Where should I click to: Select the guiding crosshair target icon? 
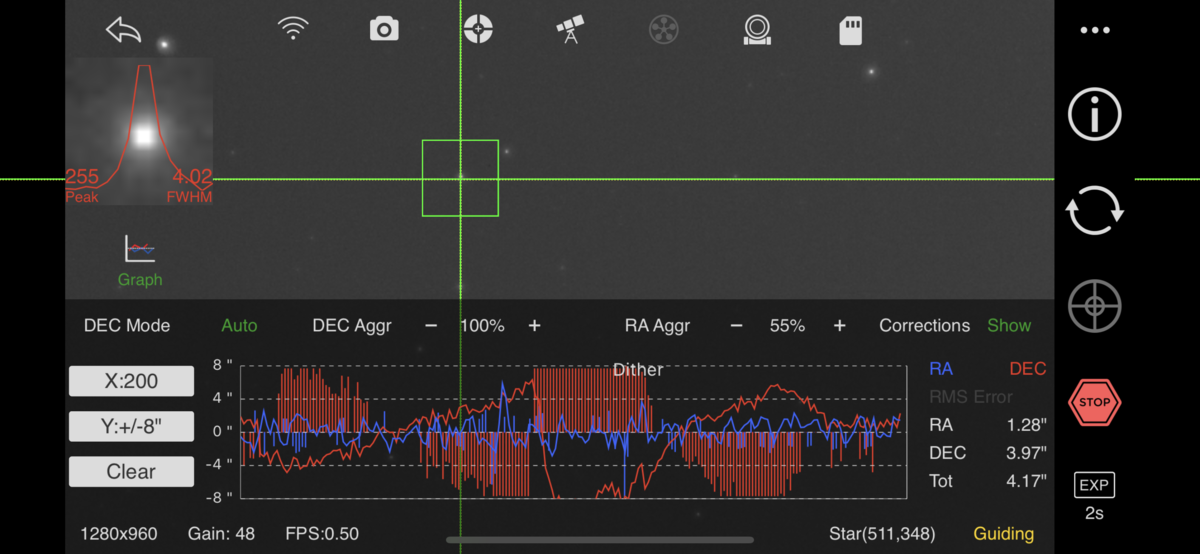[478, 29]
